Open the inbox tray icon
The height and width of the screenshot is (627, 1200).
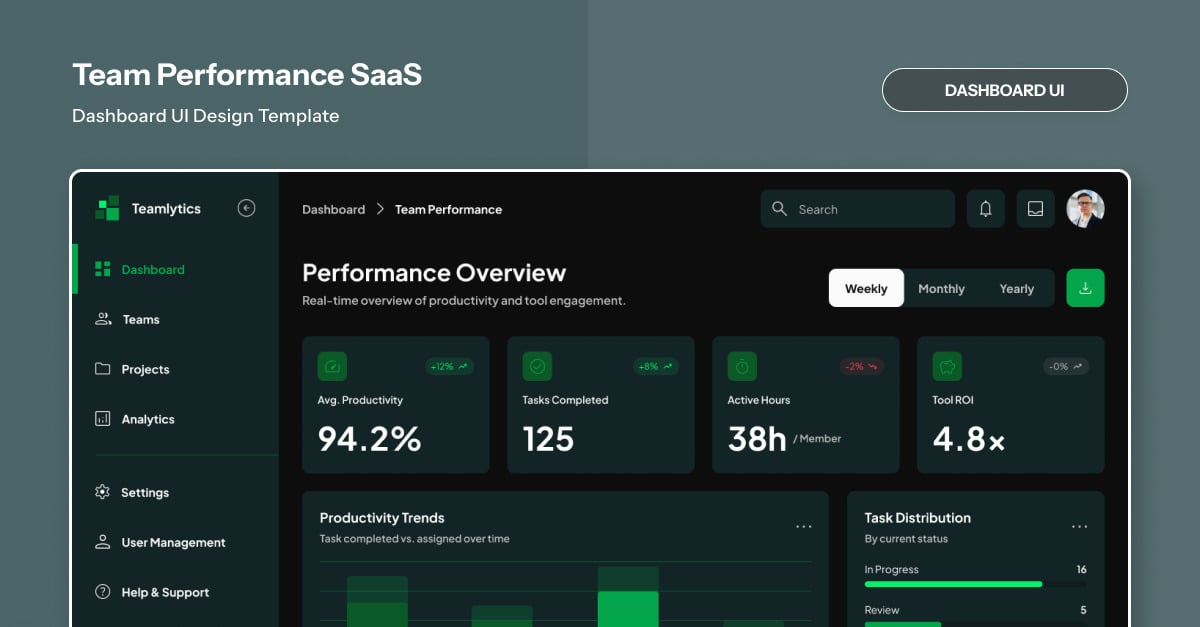coord(1035,209)
